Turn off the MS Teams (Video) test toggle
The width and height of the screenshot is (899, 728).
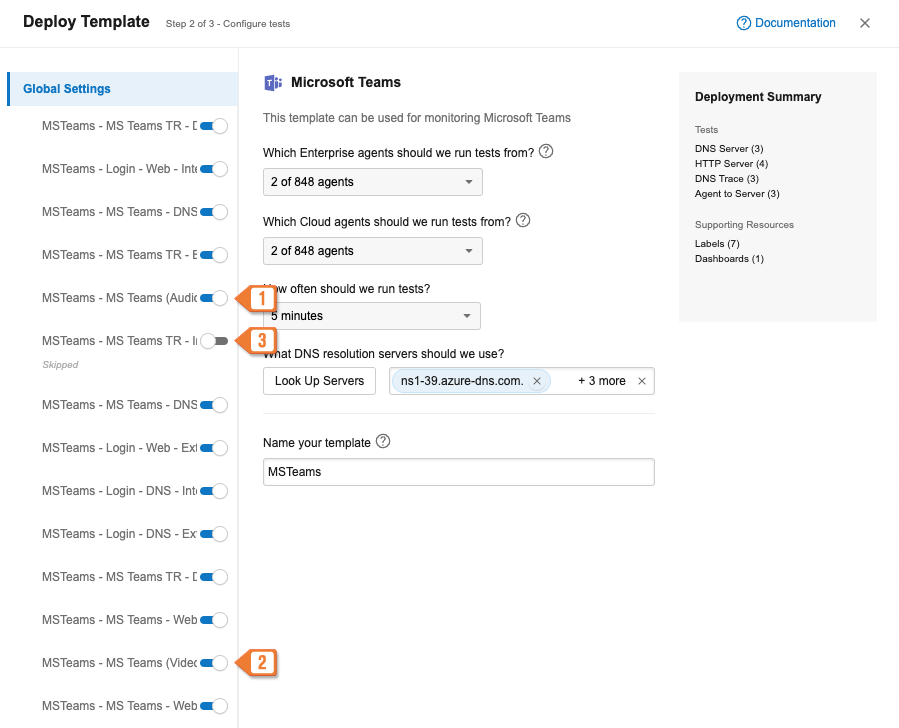tap(214, 663)
